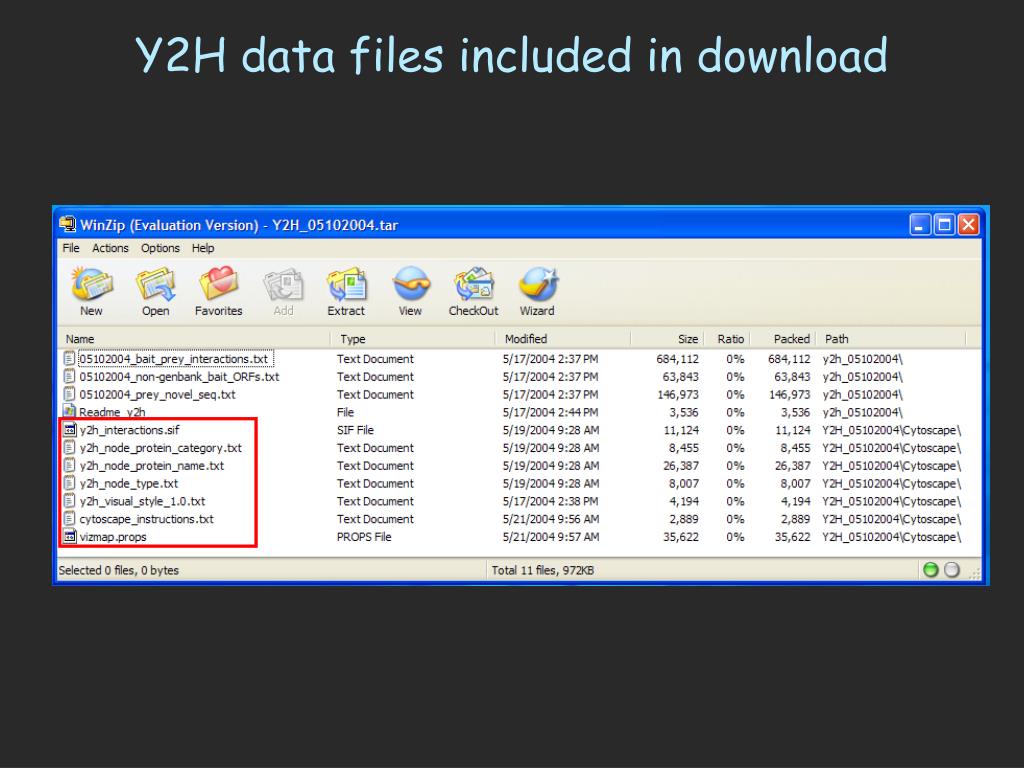Select file y2h_node_type.txt
Viewport: 1024px width, 768px height.
tap(129, 483)
